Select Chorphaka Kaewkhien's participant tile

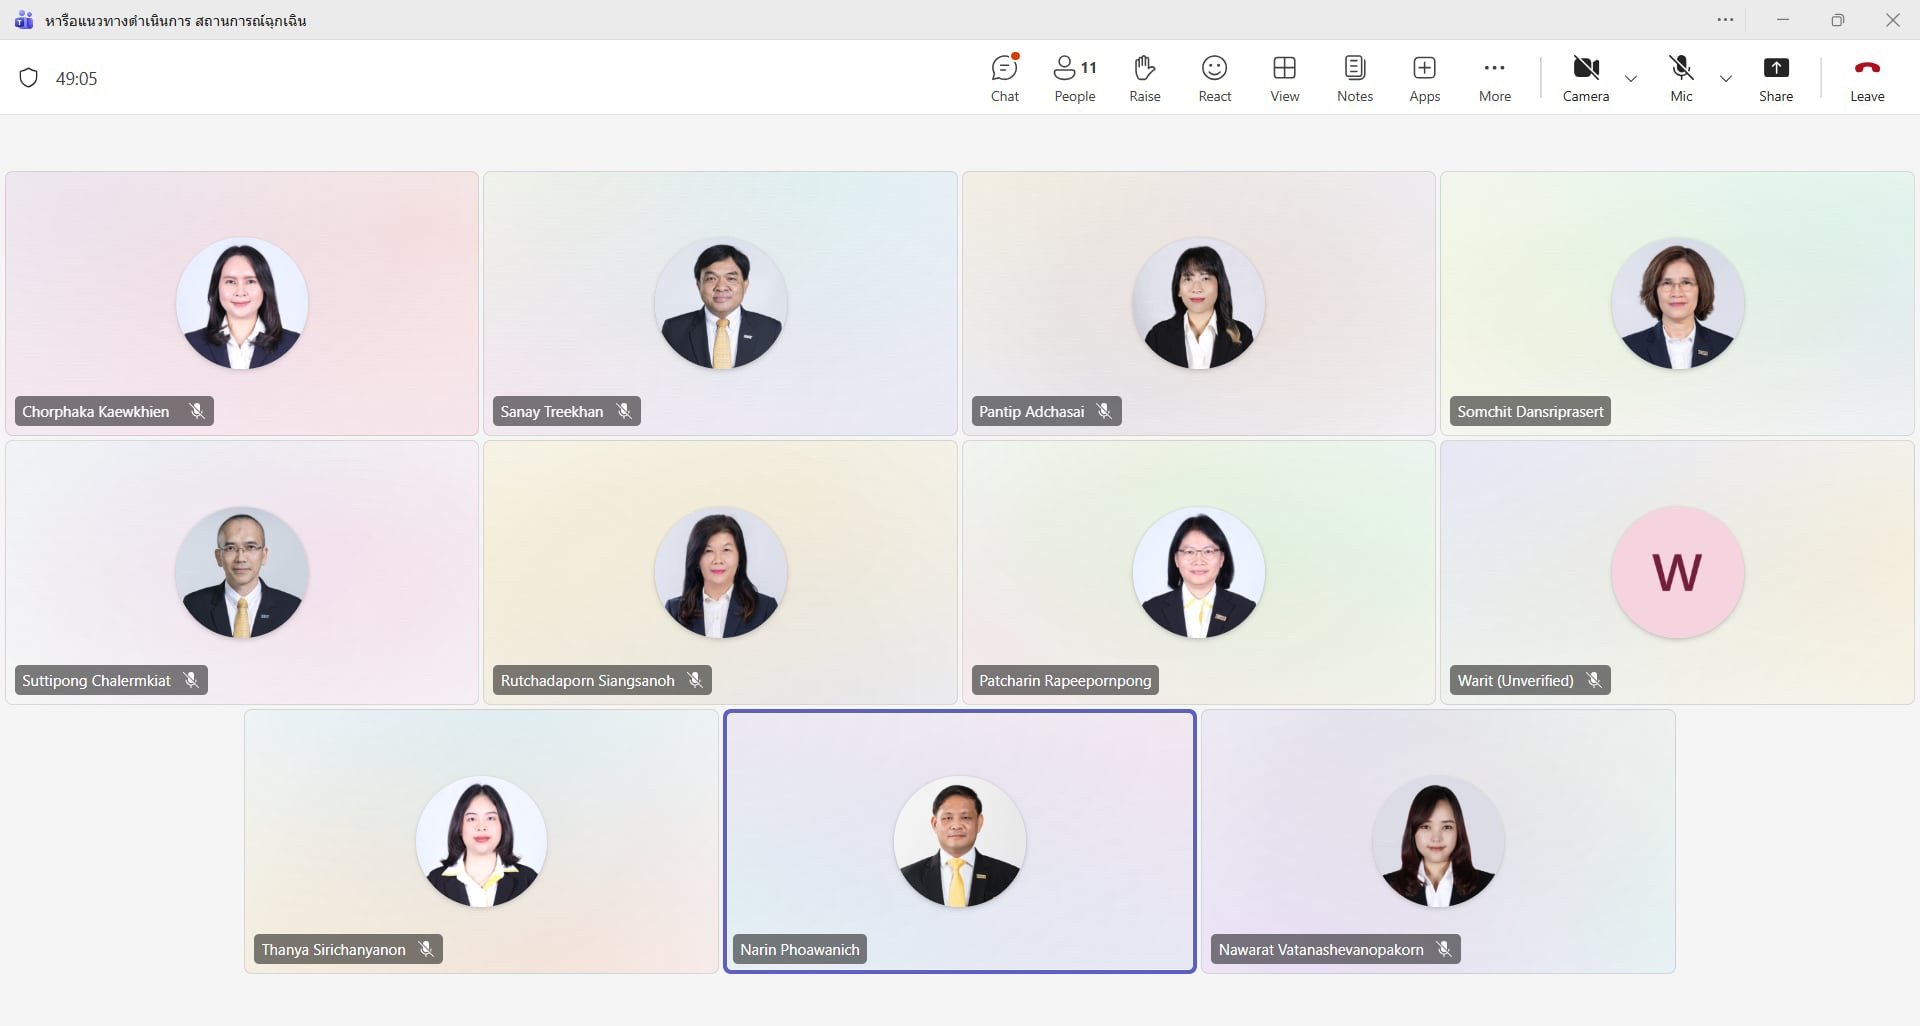coord(242,303)
